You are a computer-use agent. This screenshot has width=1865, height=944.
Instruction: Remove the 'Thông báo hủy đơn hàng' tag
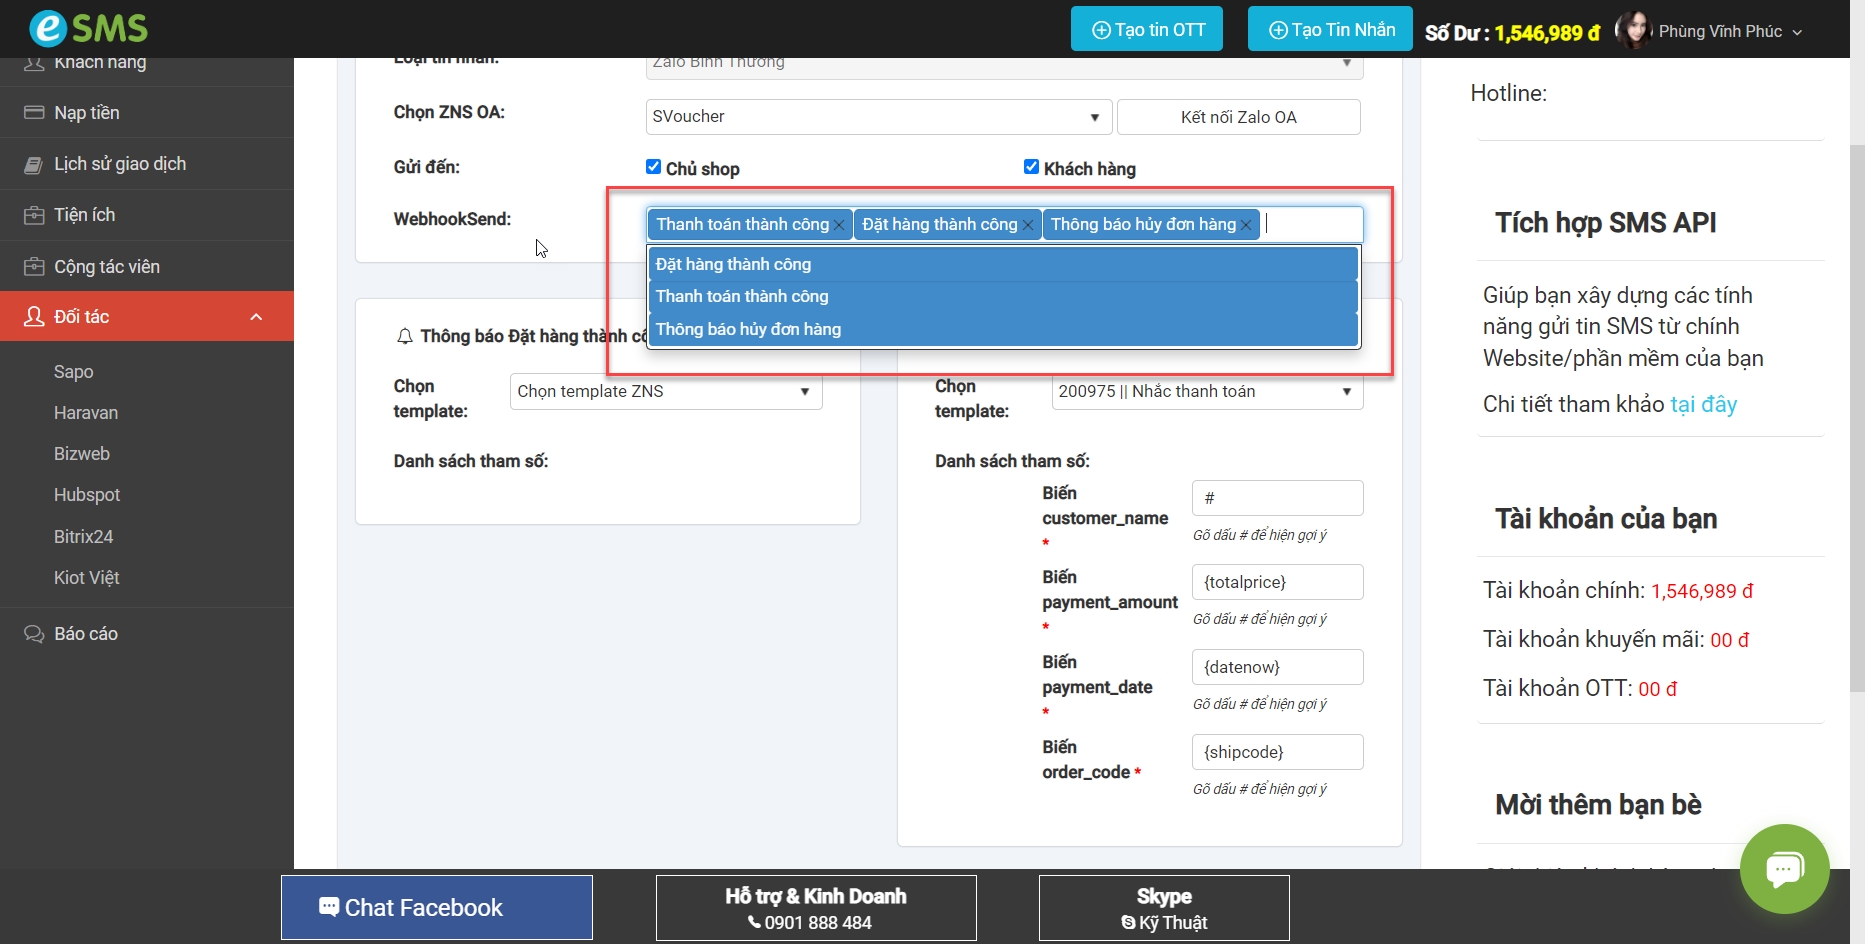click(1246, 225)
